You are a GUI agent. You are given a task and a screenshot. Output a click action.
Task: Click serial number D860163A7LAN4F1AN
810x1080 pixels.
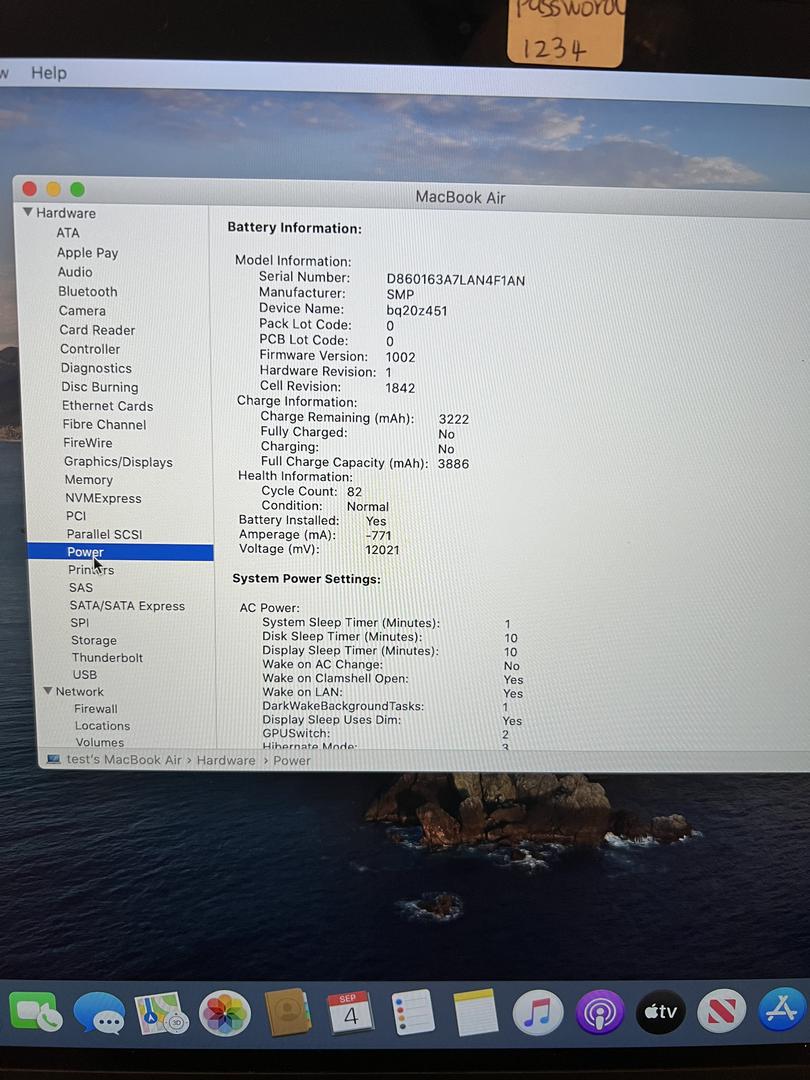click(455, 280)
